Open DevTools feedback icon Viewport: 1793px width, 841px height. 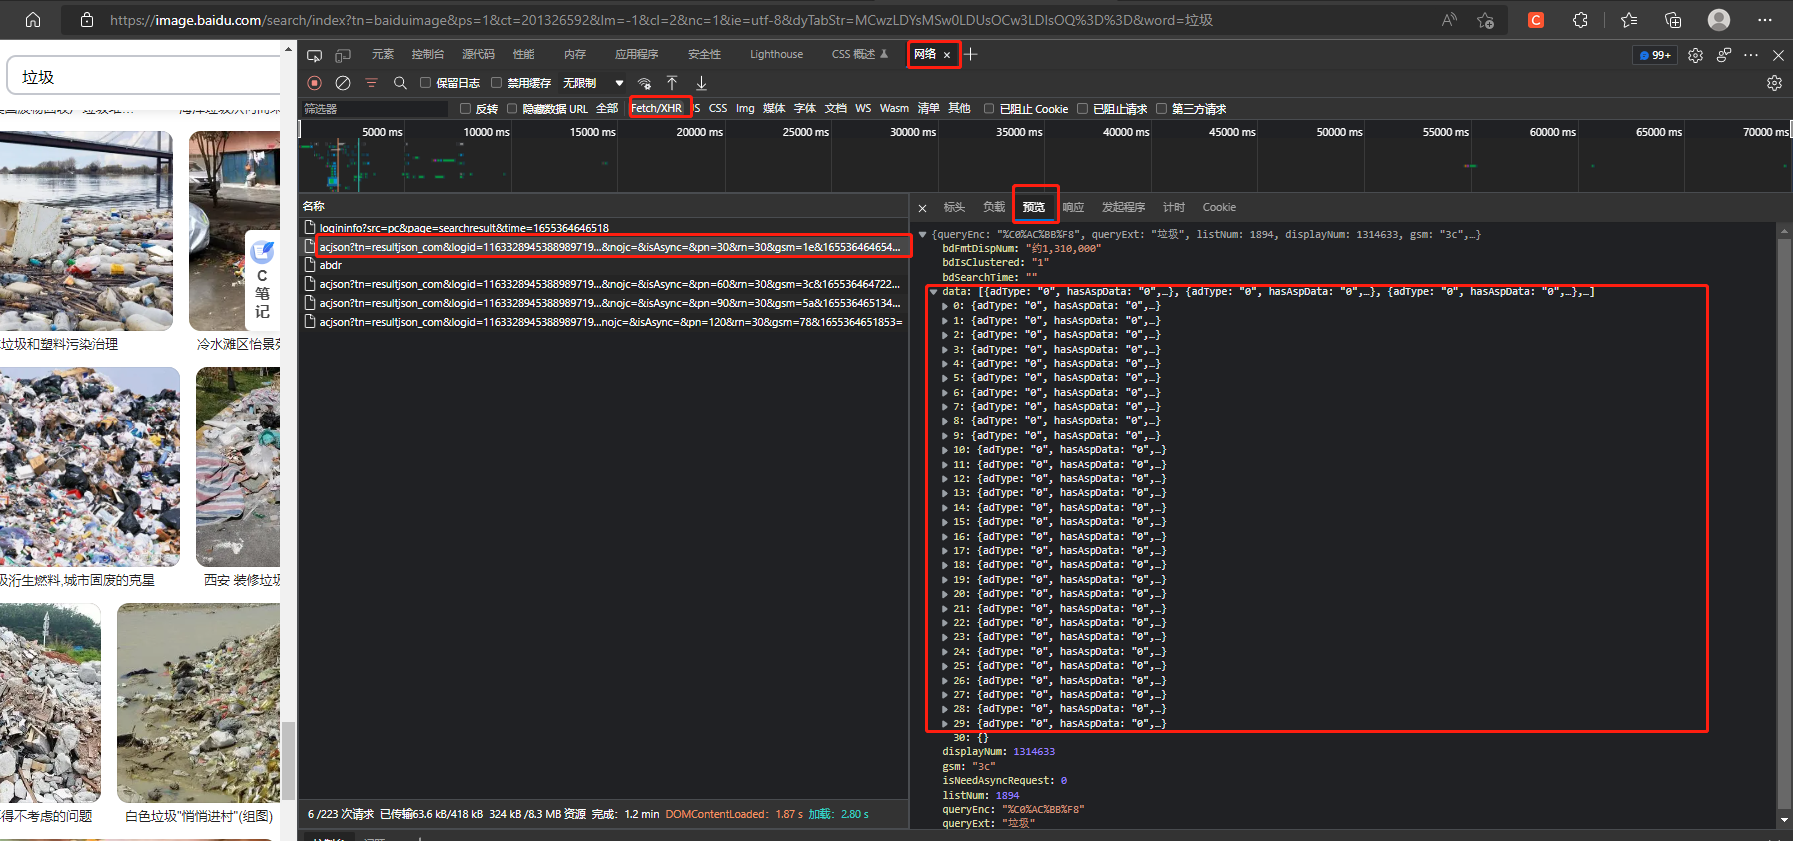pyautogui.click(x=1724, y=55)
